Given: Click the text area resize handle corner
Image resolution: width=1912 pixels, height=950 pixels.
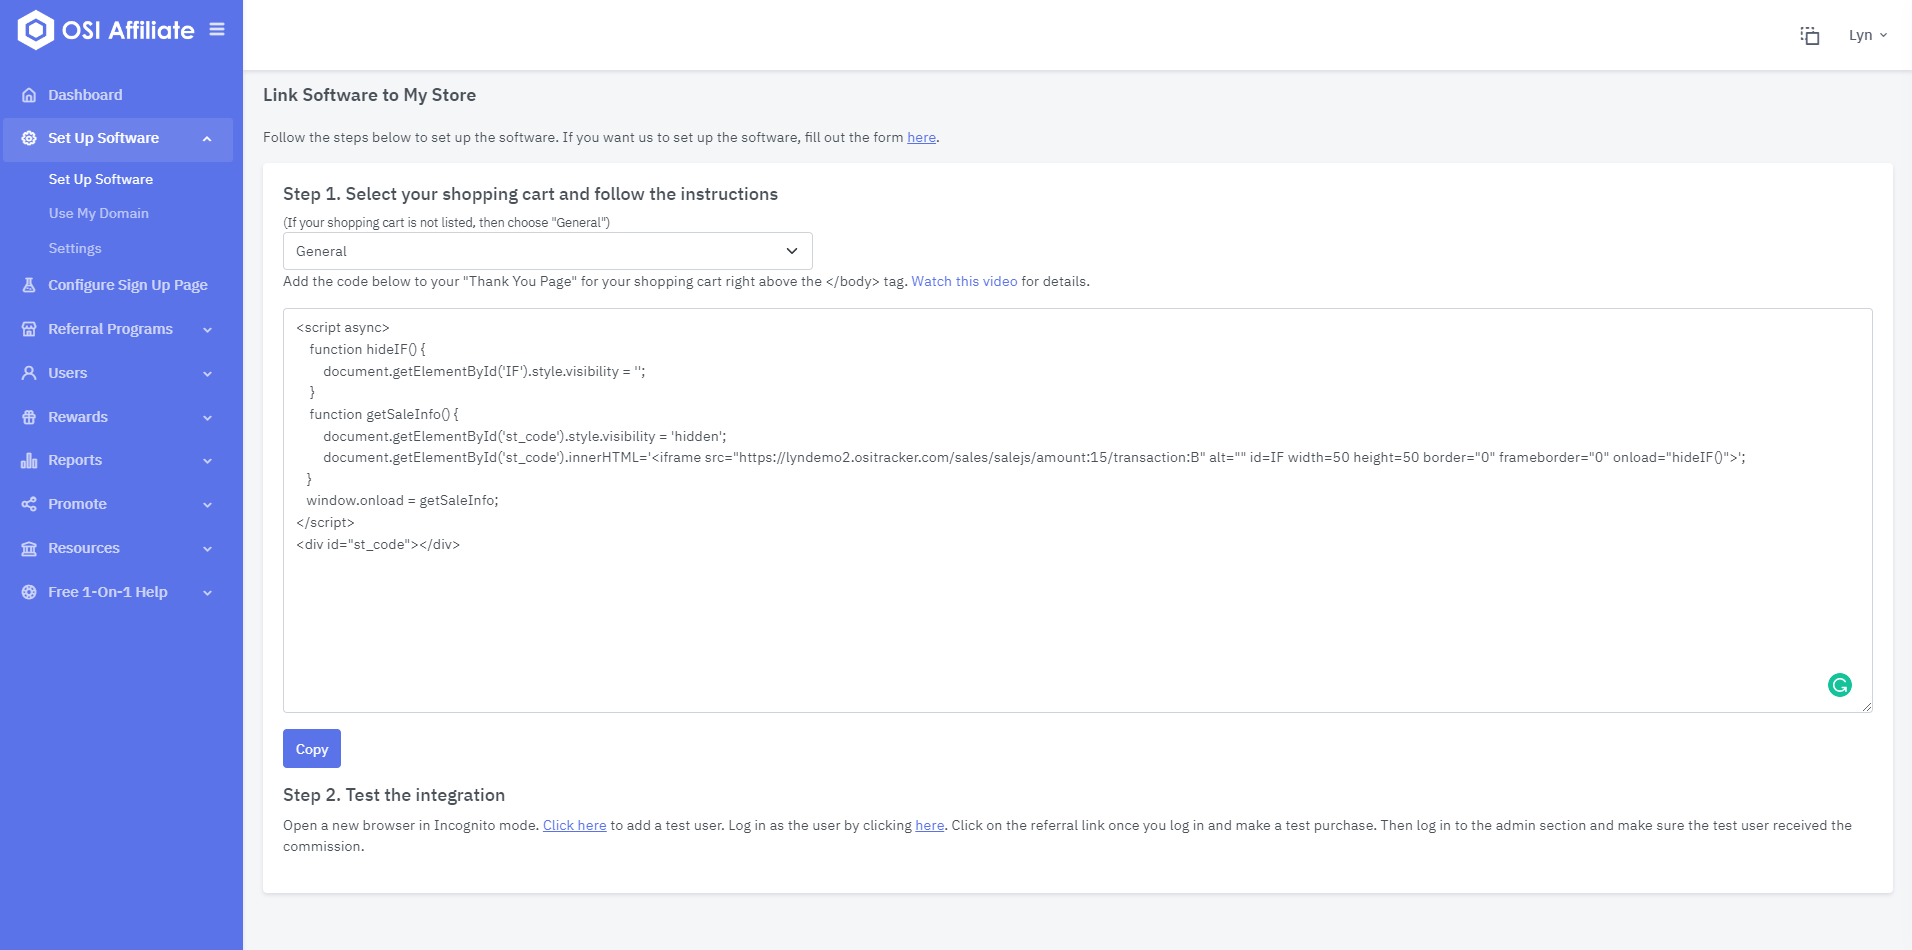Looking at the screenshot, I should (1866, 706).
